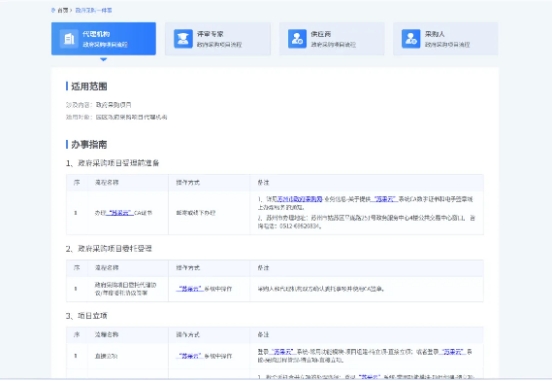This screenshot has width=554, height=381.
Task: Open the second quoted link in section 3 remarks
Action: pyautogui.click(x=453, y=352)
